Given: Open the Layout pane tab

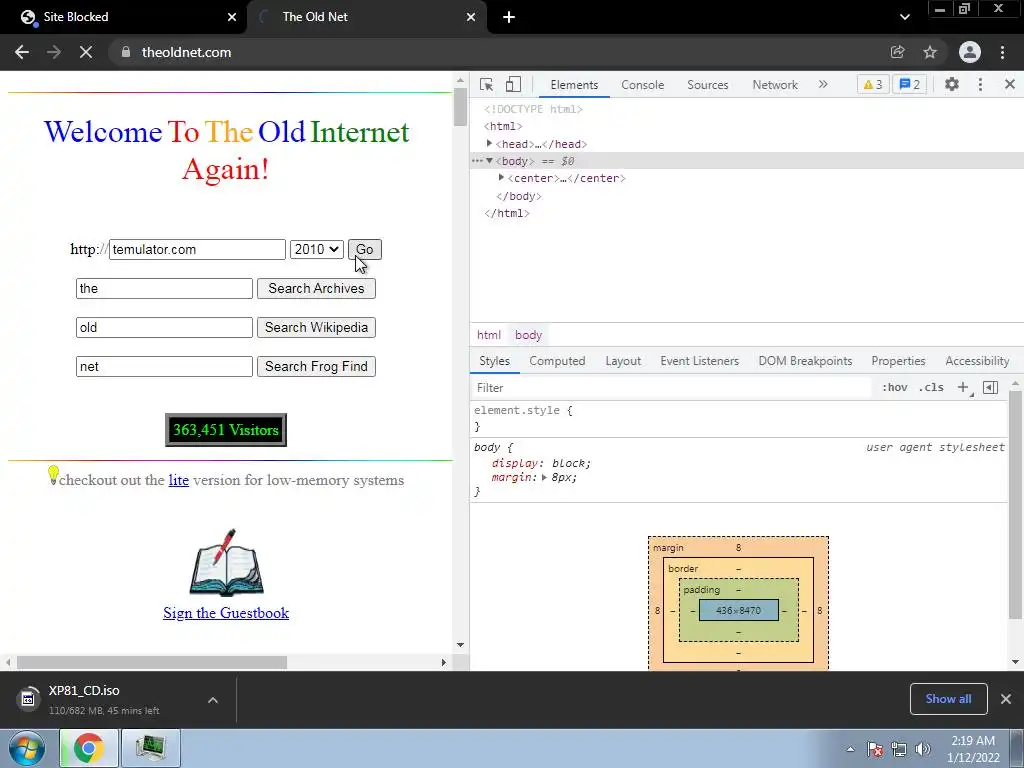Looking at the screenshot, I should click(623, 361).
